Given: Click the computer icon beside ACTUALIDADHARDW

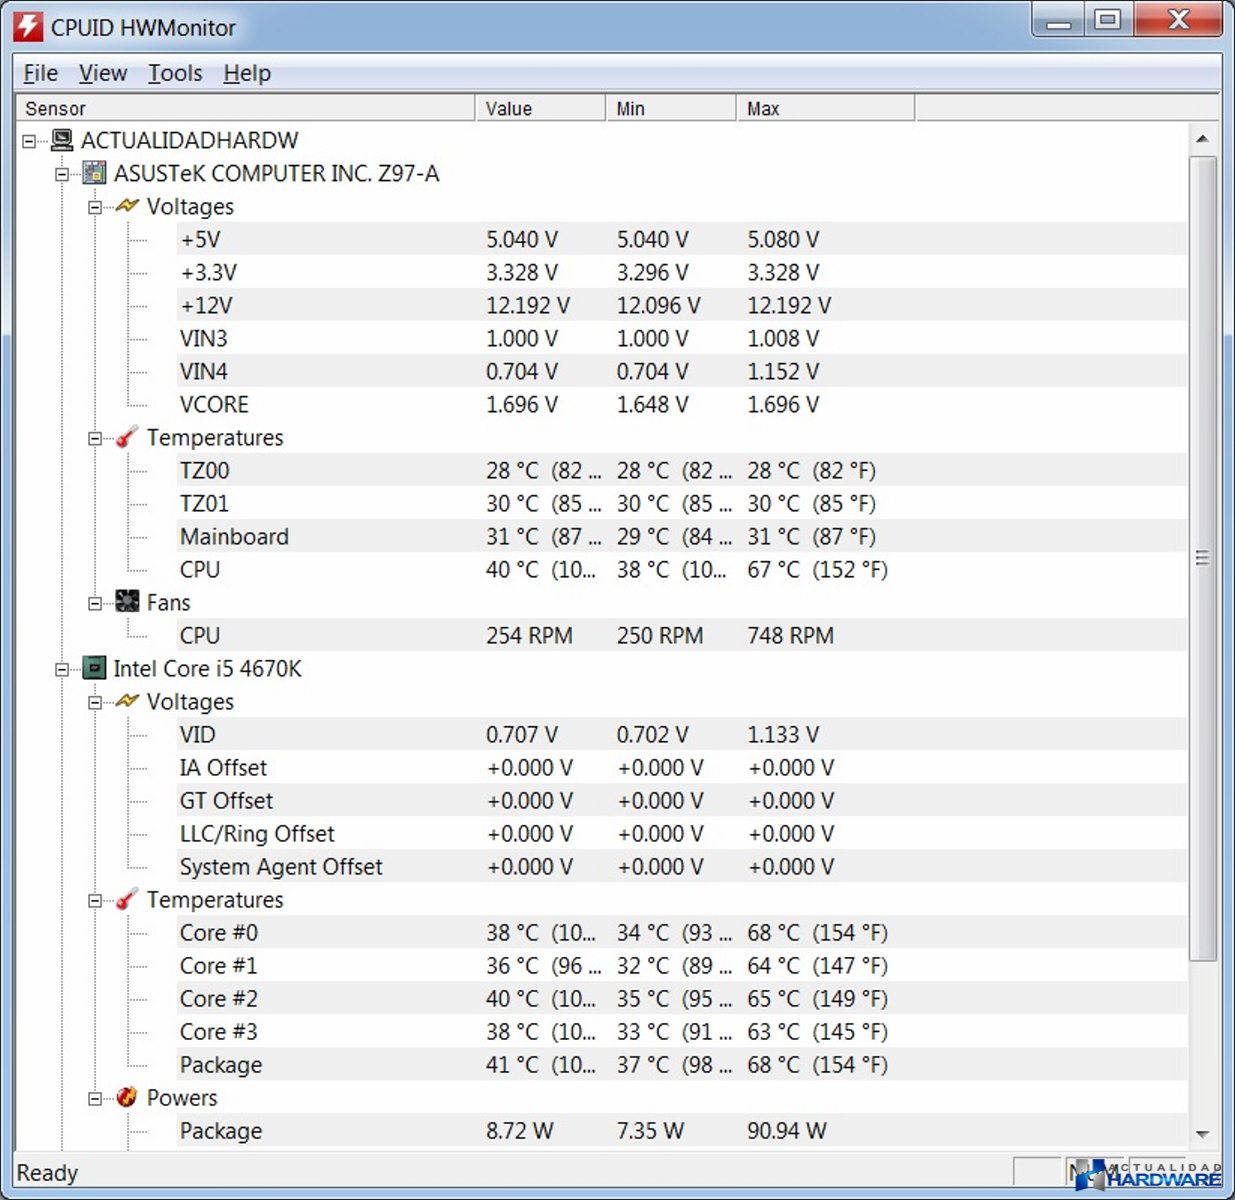Looking at the screenshot, I should (x=62, y=140).
